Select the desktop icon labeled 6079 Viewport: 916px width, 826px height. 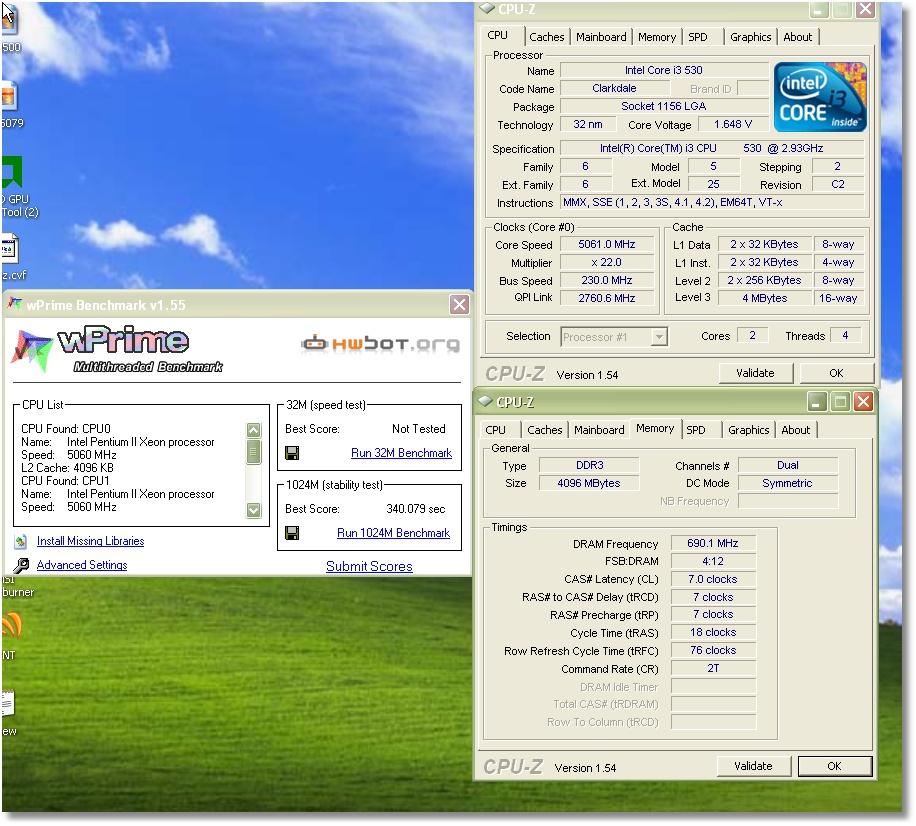point(11,105)
